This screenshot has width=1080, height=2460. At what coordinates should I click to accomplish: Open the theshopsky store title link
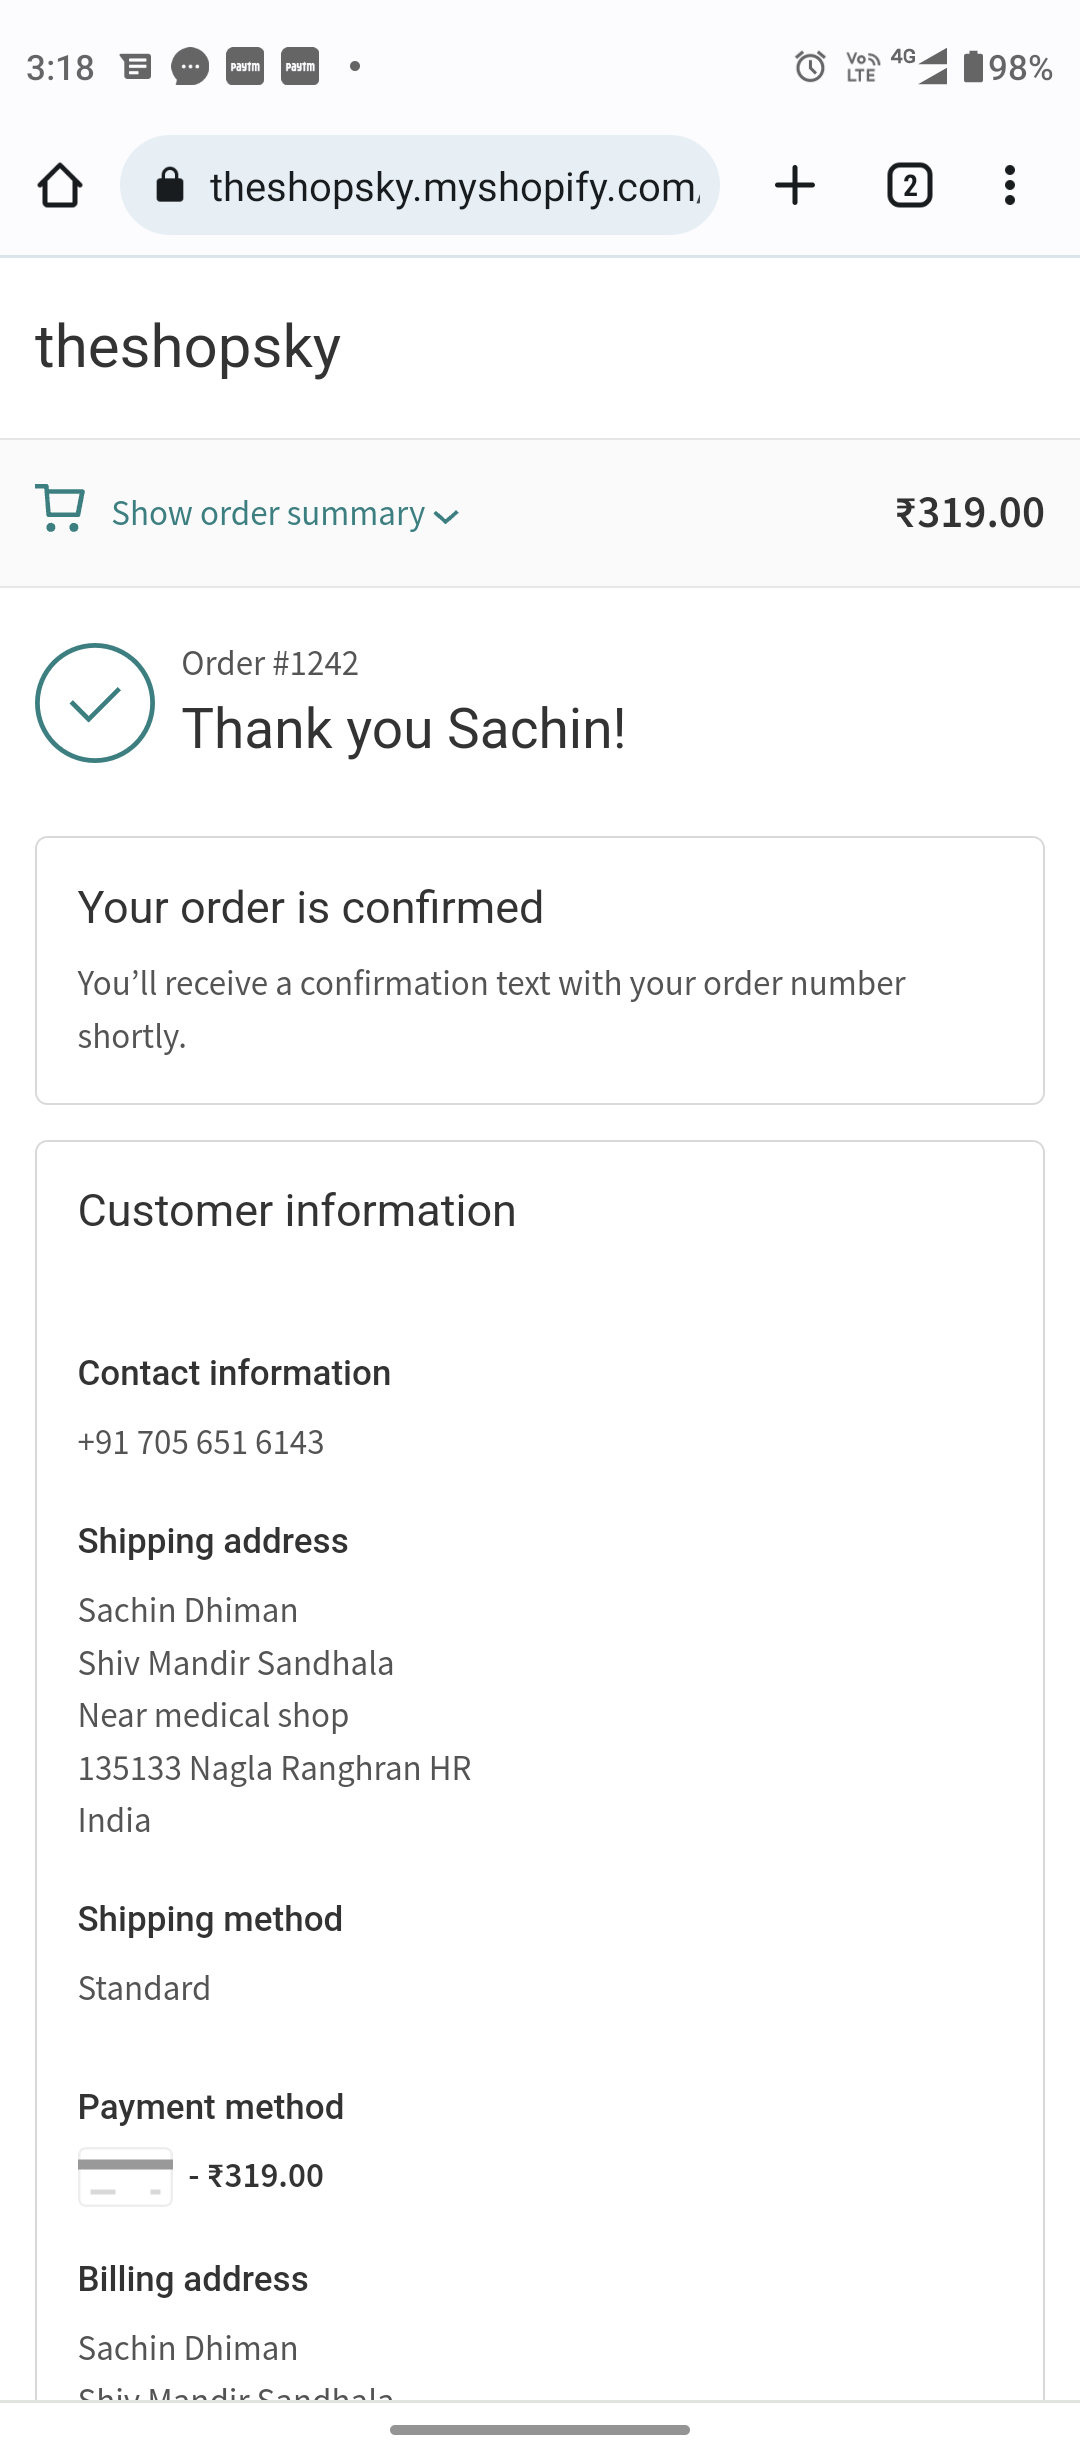[x=188, y=347]
